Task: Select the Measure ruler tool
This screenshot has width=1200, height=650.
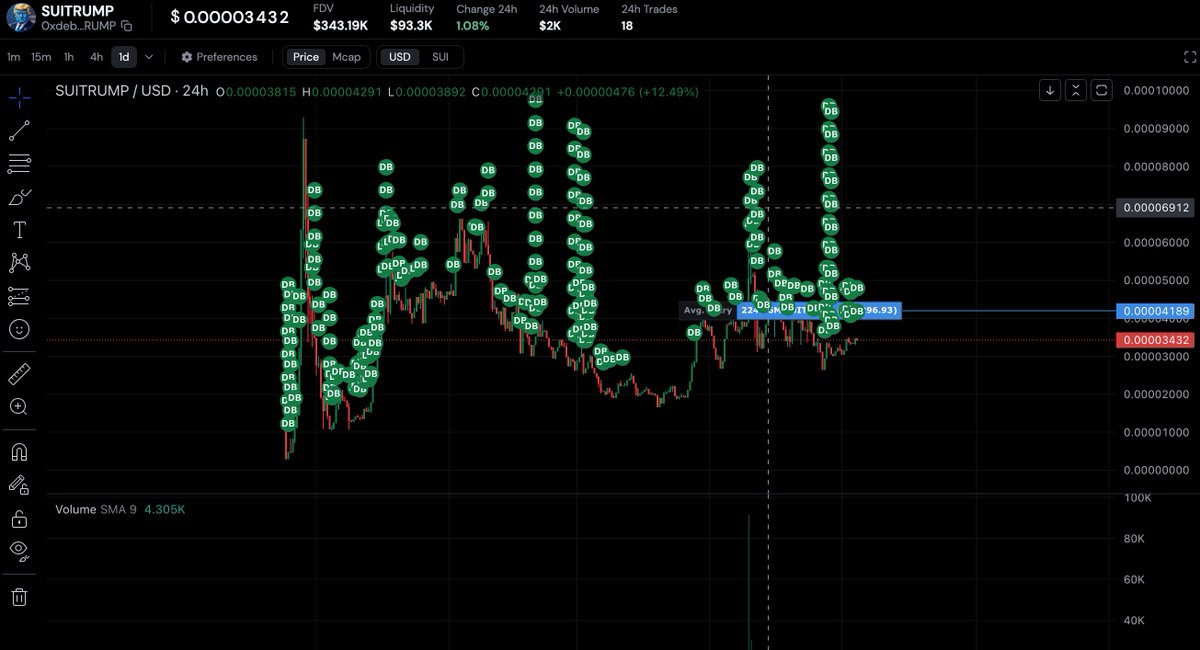Action: click(x=20, y=373)
